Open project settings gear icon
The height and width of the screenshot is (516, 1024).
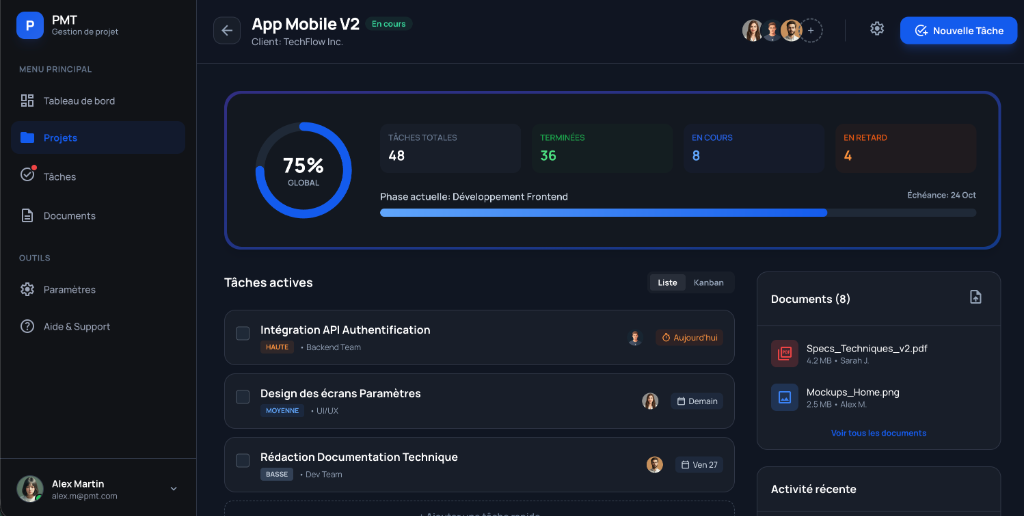coord(877,29)
